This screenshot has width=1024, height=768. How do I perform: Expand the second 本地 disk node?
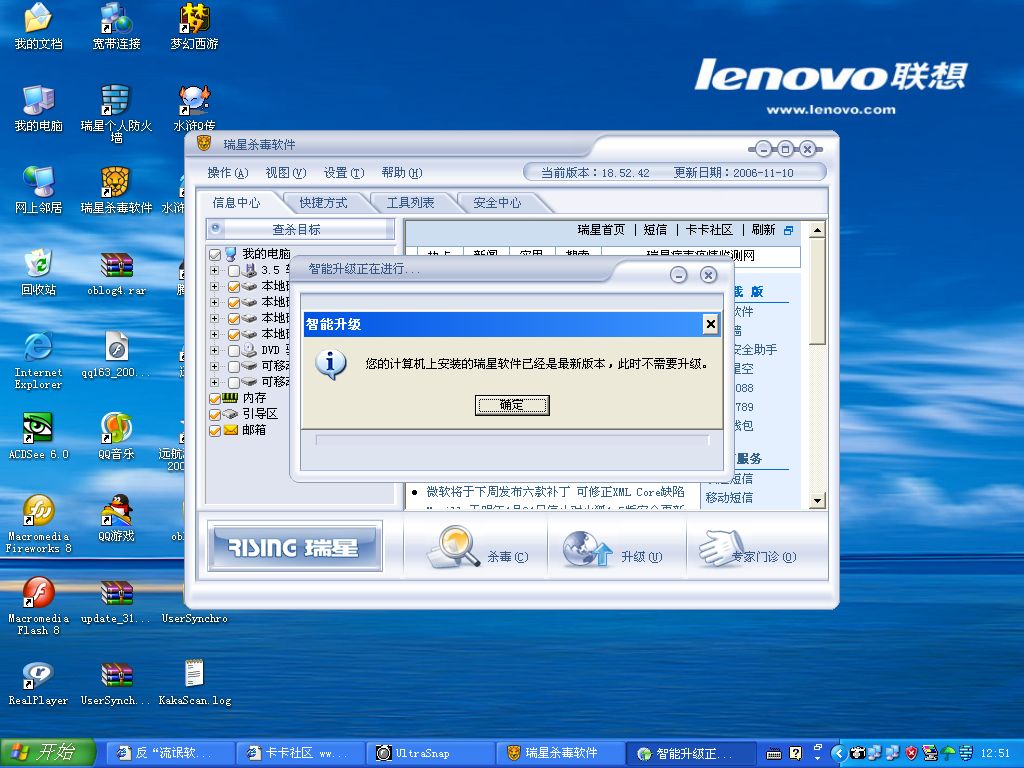tap(214, 302)
